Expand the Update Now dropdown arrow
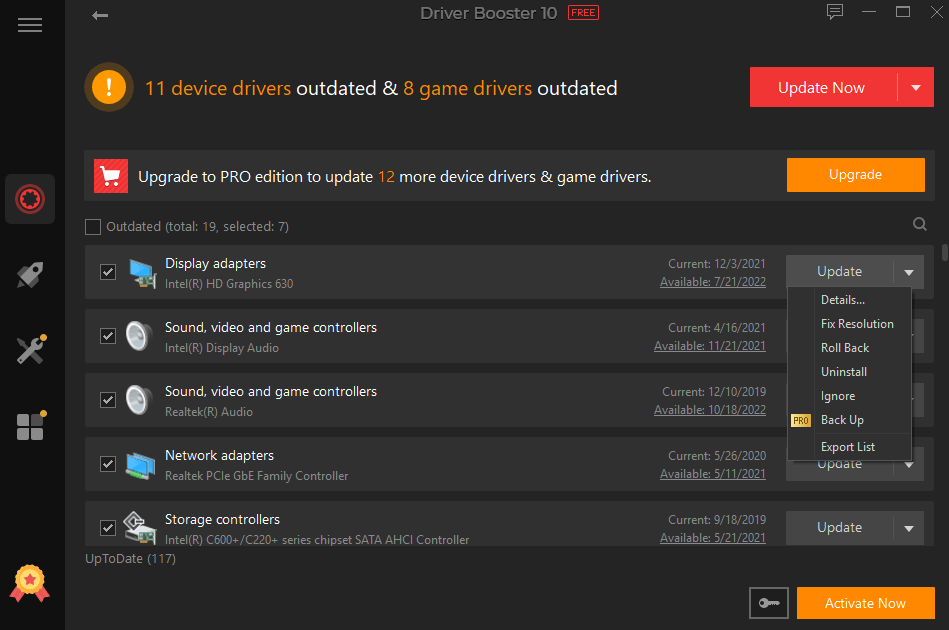Image resolution: width=949 pixels, height=630 pixels. [916, 88]
